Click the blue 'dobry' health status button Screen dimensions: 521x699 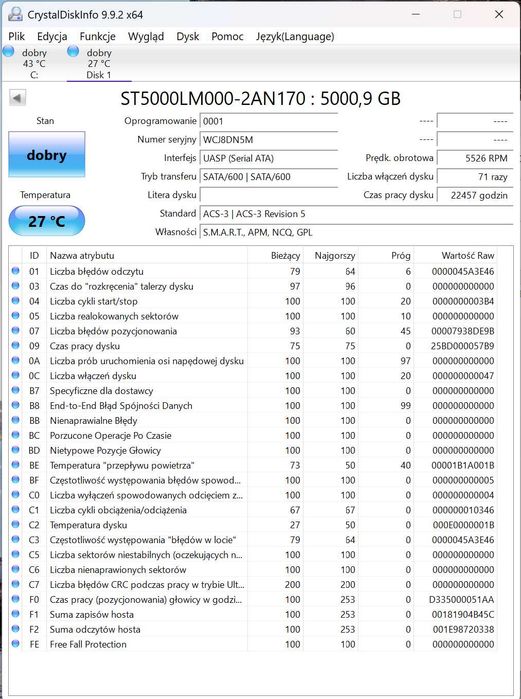[x=47, y=154]
